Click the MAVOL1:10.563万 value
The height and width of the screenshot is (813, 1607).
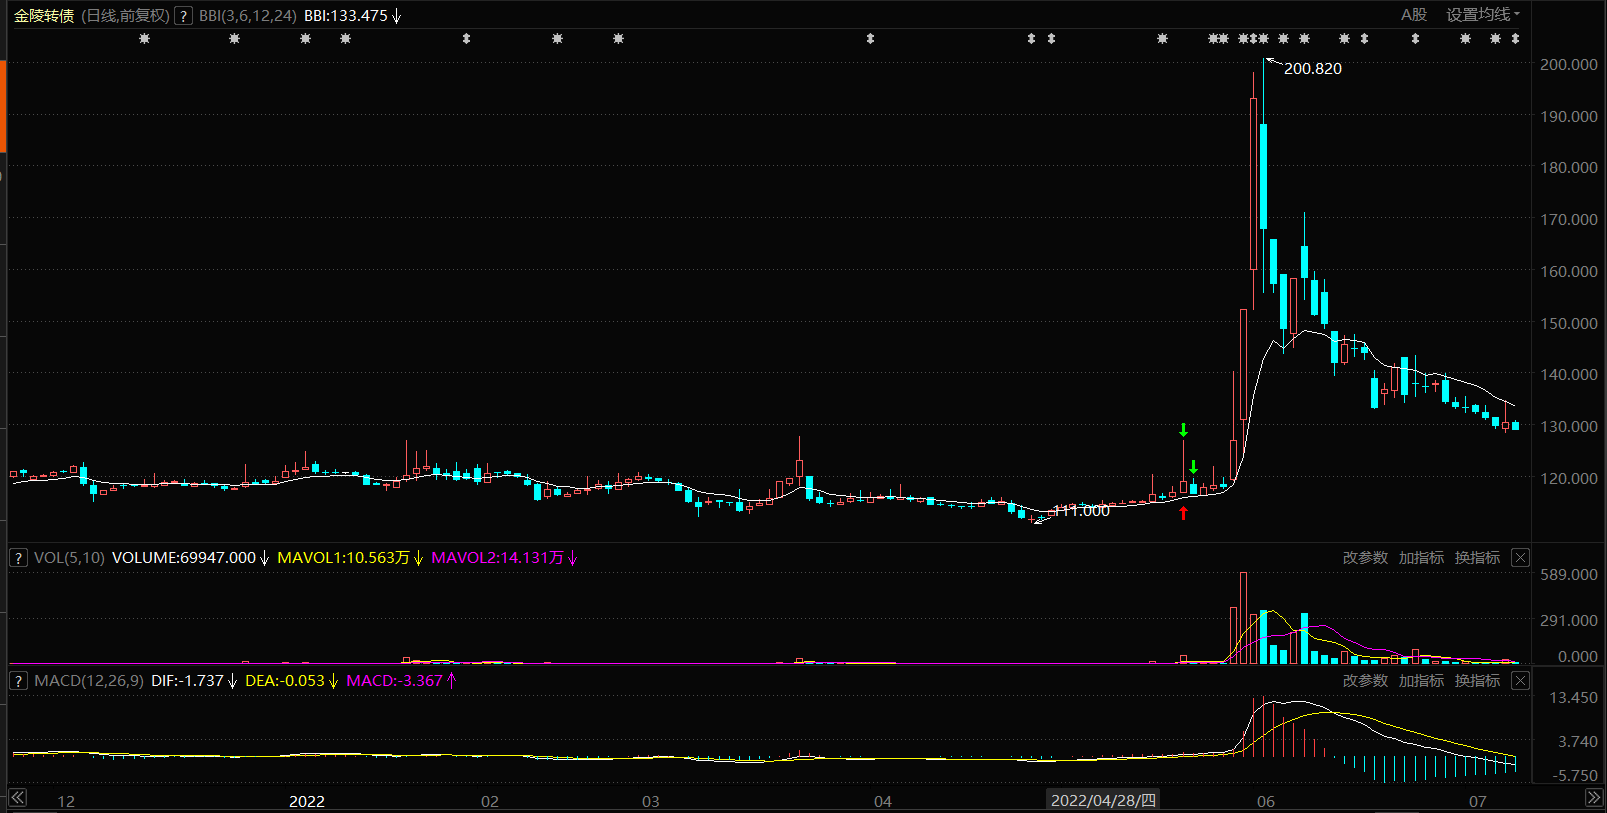343,558
